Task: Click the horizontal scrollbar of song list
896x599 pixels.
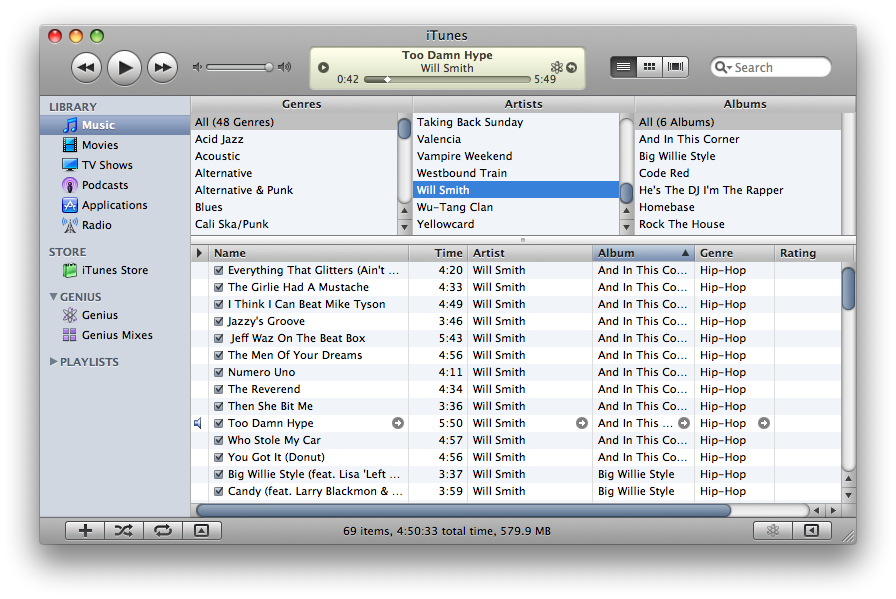Action: [463, 510]
